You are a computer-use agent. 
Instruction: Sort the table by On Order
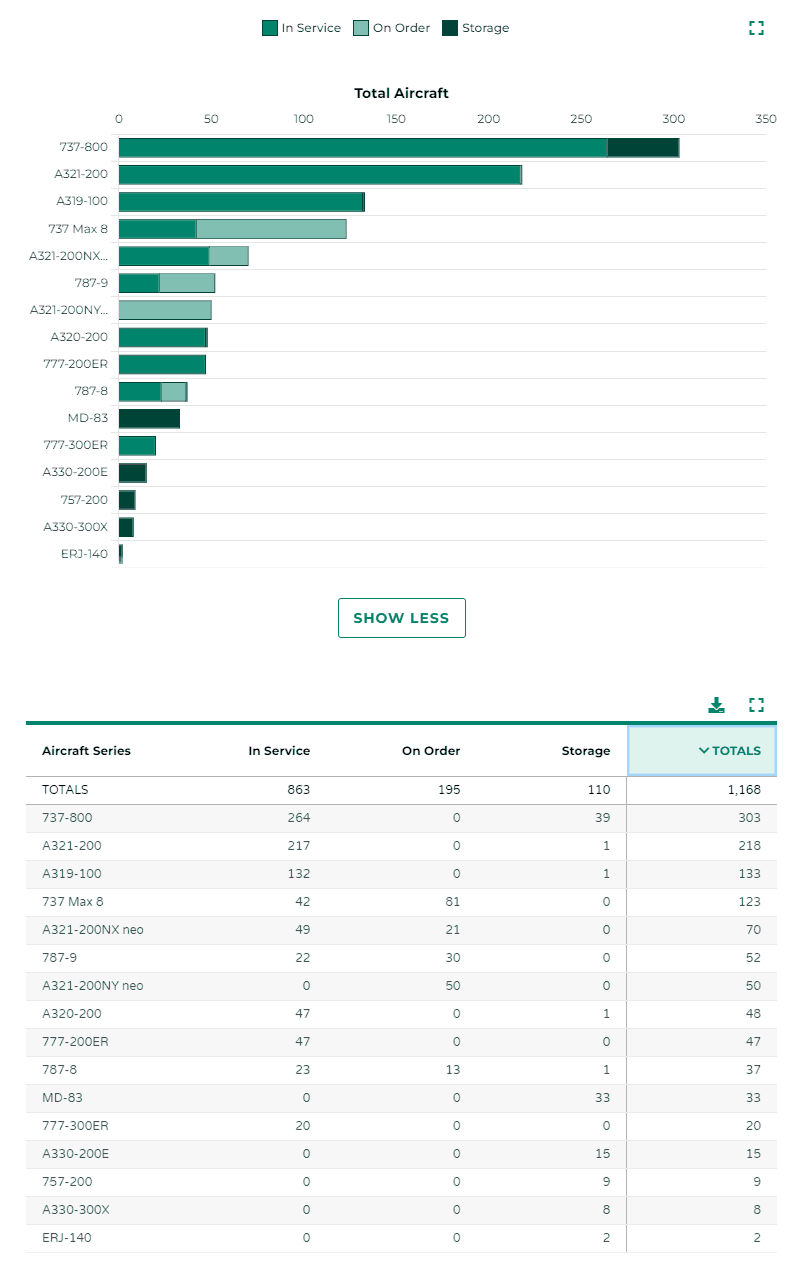click(431, 751)
